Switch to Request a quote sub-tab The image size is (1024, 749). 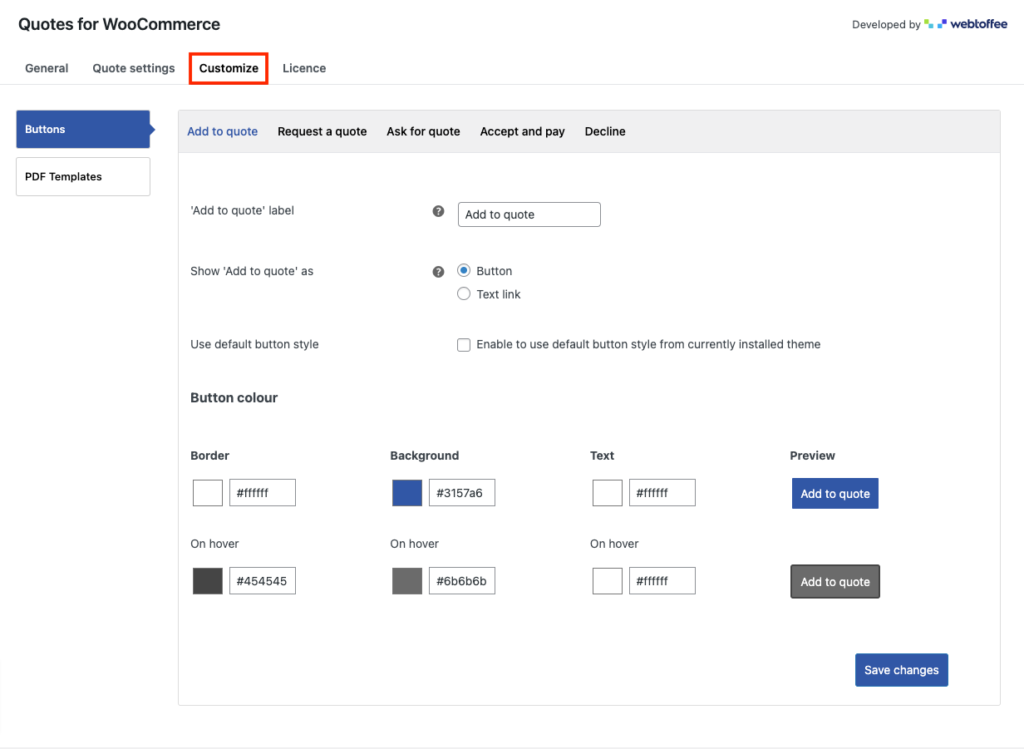[x=322, y=132]
